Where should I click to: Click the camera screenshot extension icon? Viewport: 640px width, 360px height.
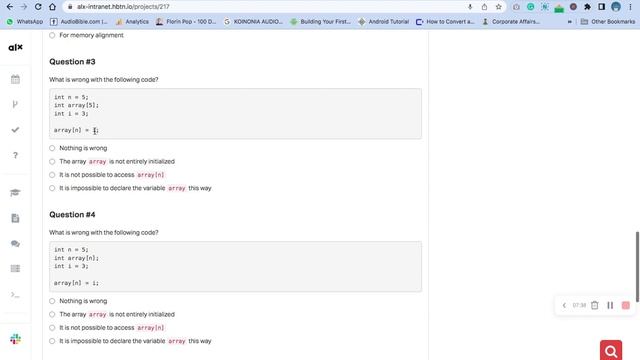tap(516, 7)
